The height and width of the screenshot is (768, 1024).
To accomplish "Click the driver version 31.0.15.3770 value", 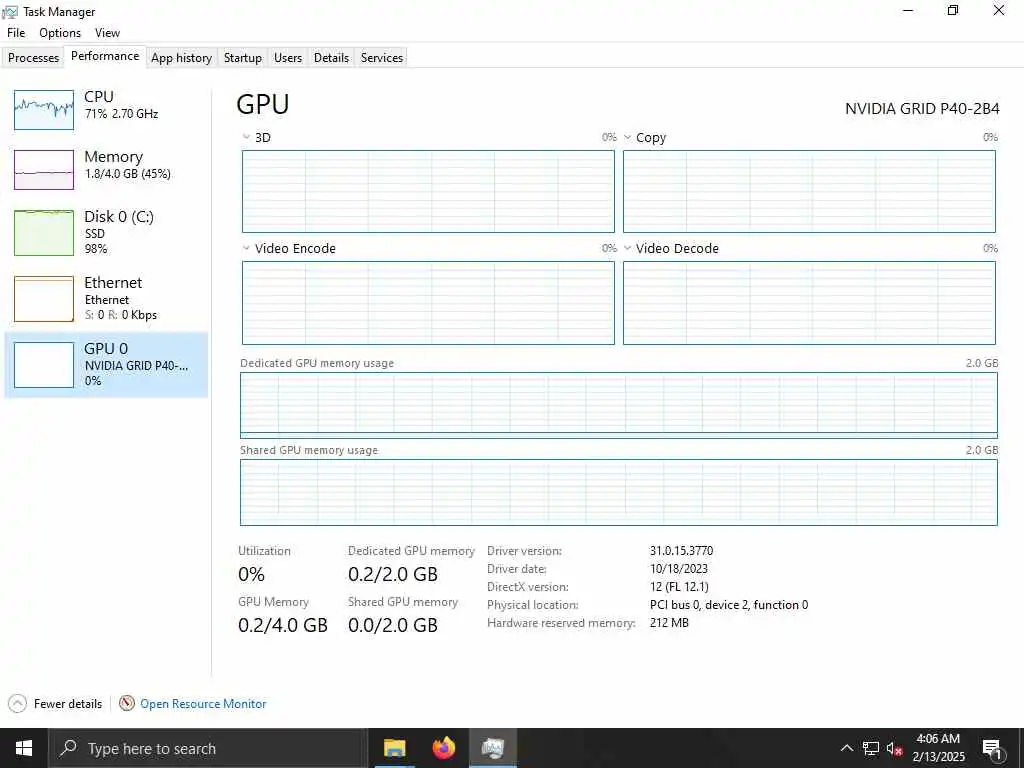I will coord(681,551).
